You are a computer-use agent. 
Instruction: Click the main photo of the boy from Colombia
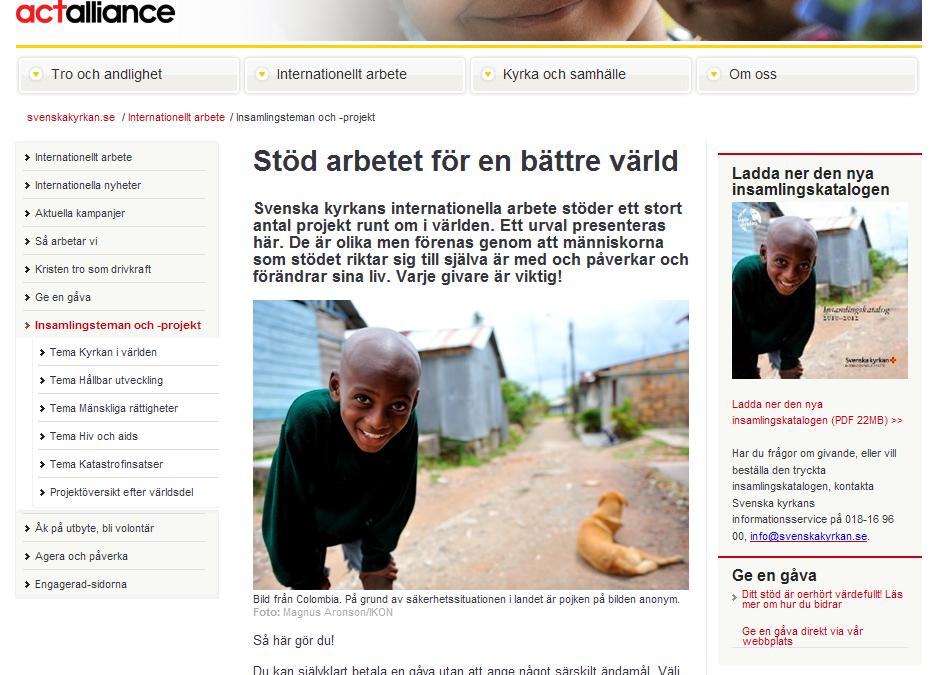(x=471, y=445)
